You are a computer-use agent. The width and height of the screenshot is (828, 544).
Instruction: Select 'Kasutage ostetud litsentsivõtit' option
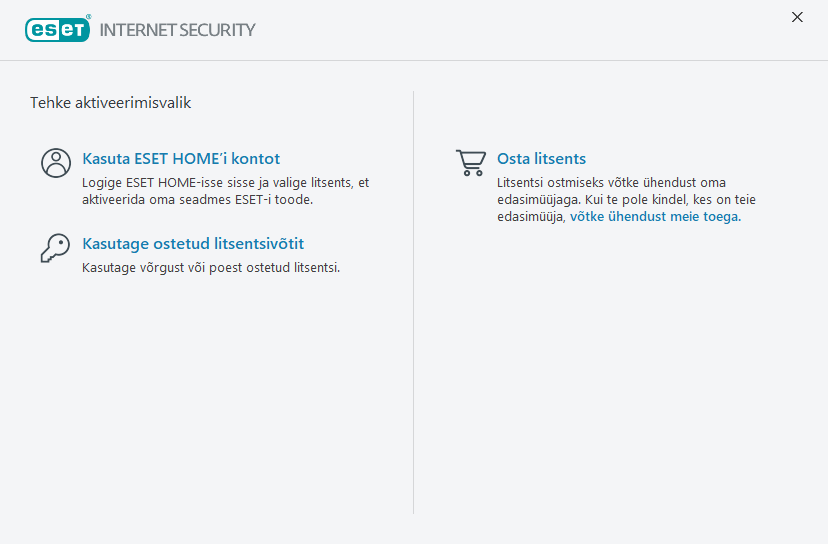click(x=193, y=244)
